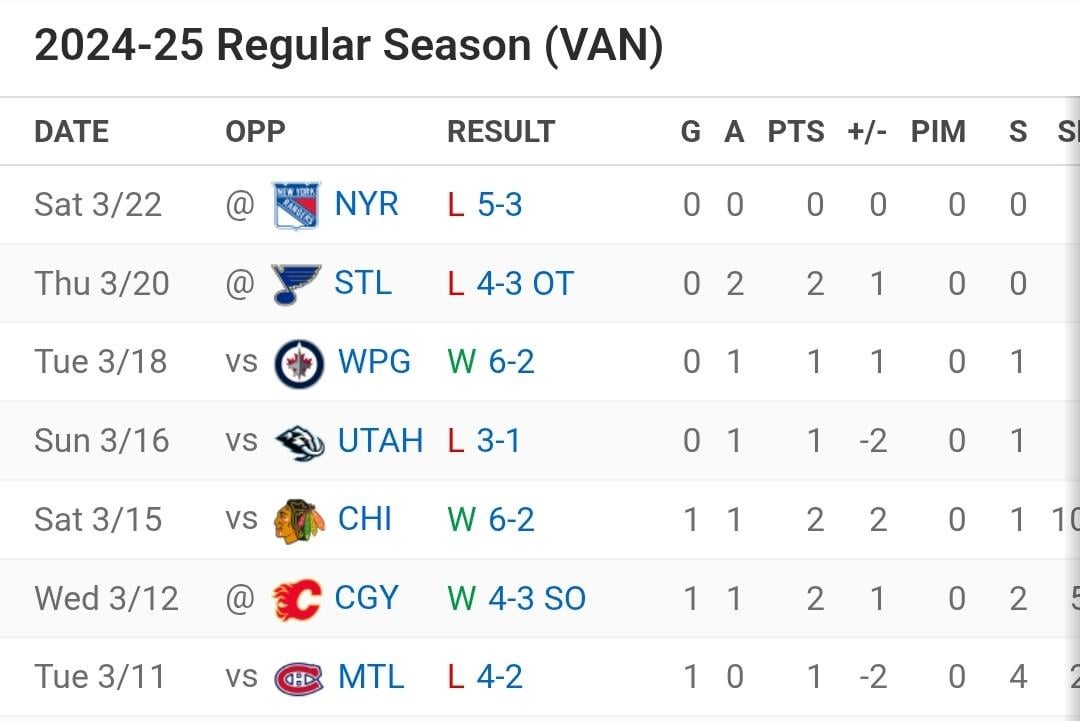This screenshot has height=721, width=1080.
Task: Select the 2024-25 Regular Season heading
Action: (x=346, y=44)
